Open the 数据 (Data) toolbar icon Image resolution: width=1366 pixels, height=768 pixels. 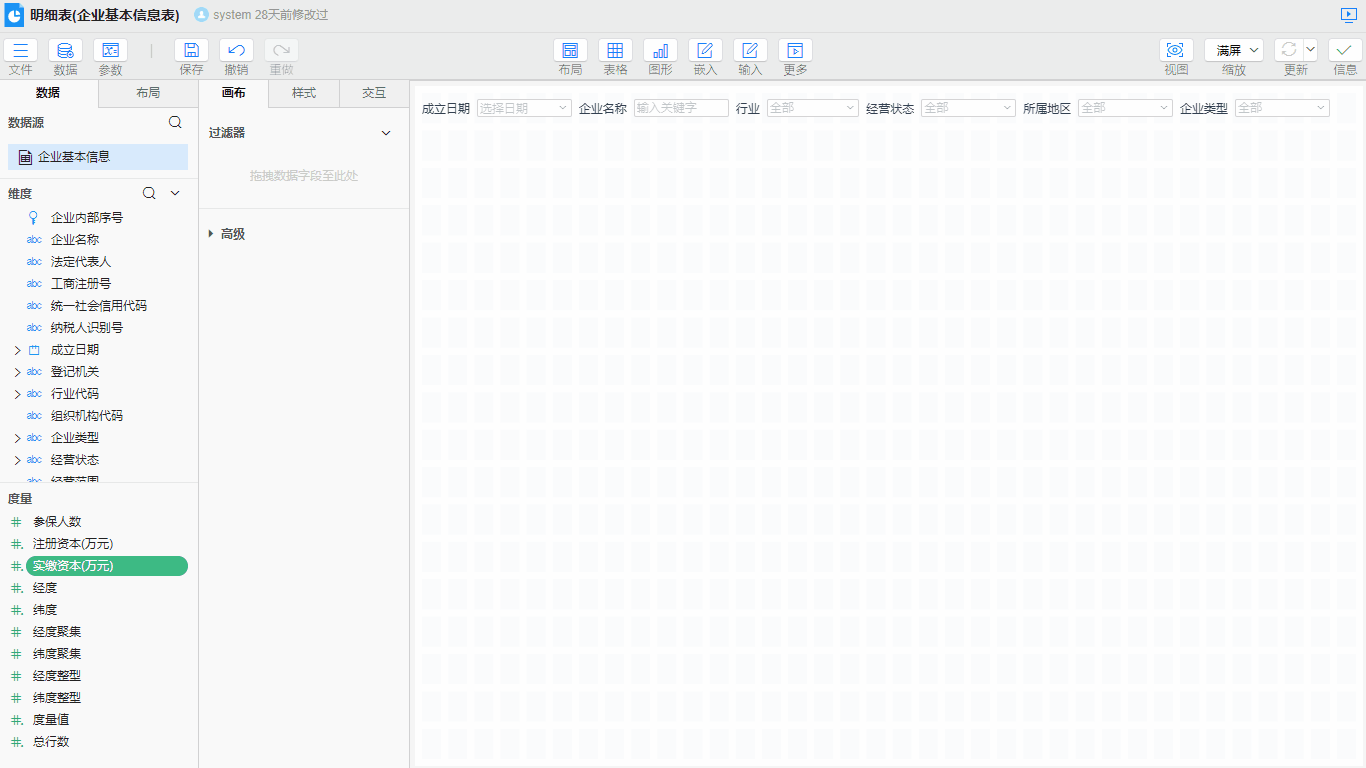coord(65,51)
